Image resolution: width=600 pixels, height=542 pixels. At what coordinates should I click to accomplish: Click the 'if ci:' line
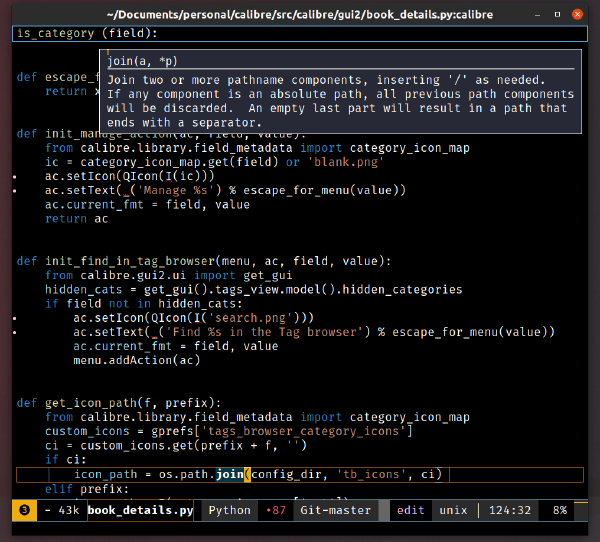coord(66,459)
